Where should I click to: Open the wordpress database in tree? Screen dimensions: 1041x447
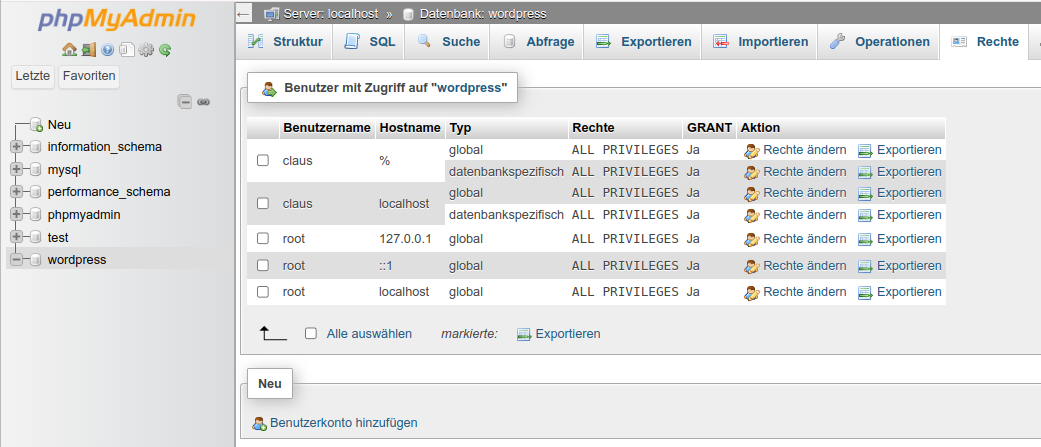(x=77, y=260)
